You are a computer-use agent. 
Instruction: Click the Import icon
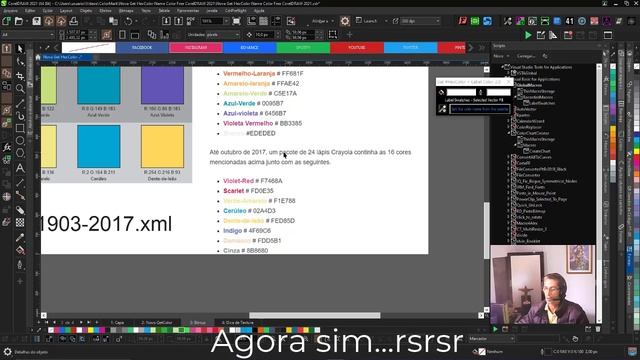pos(166,21)
